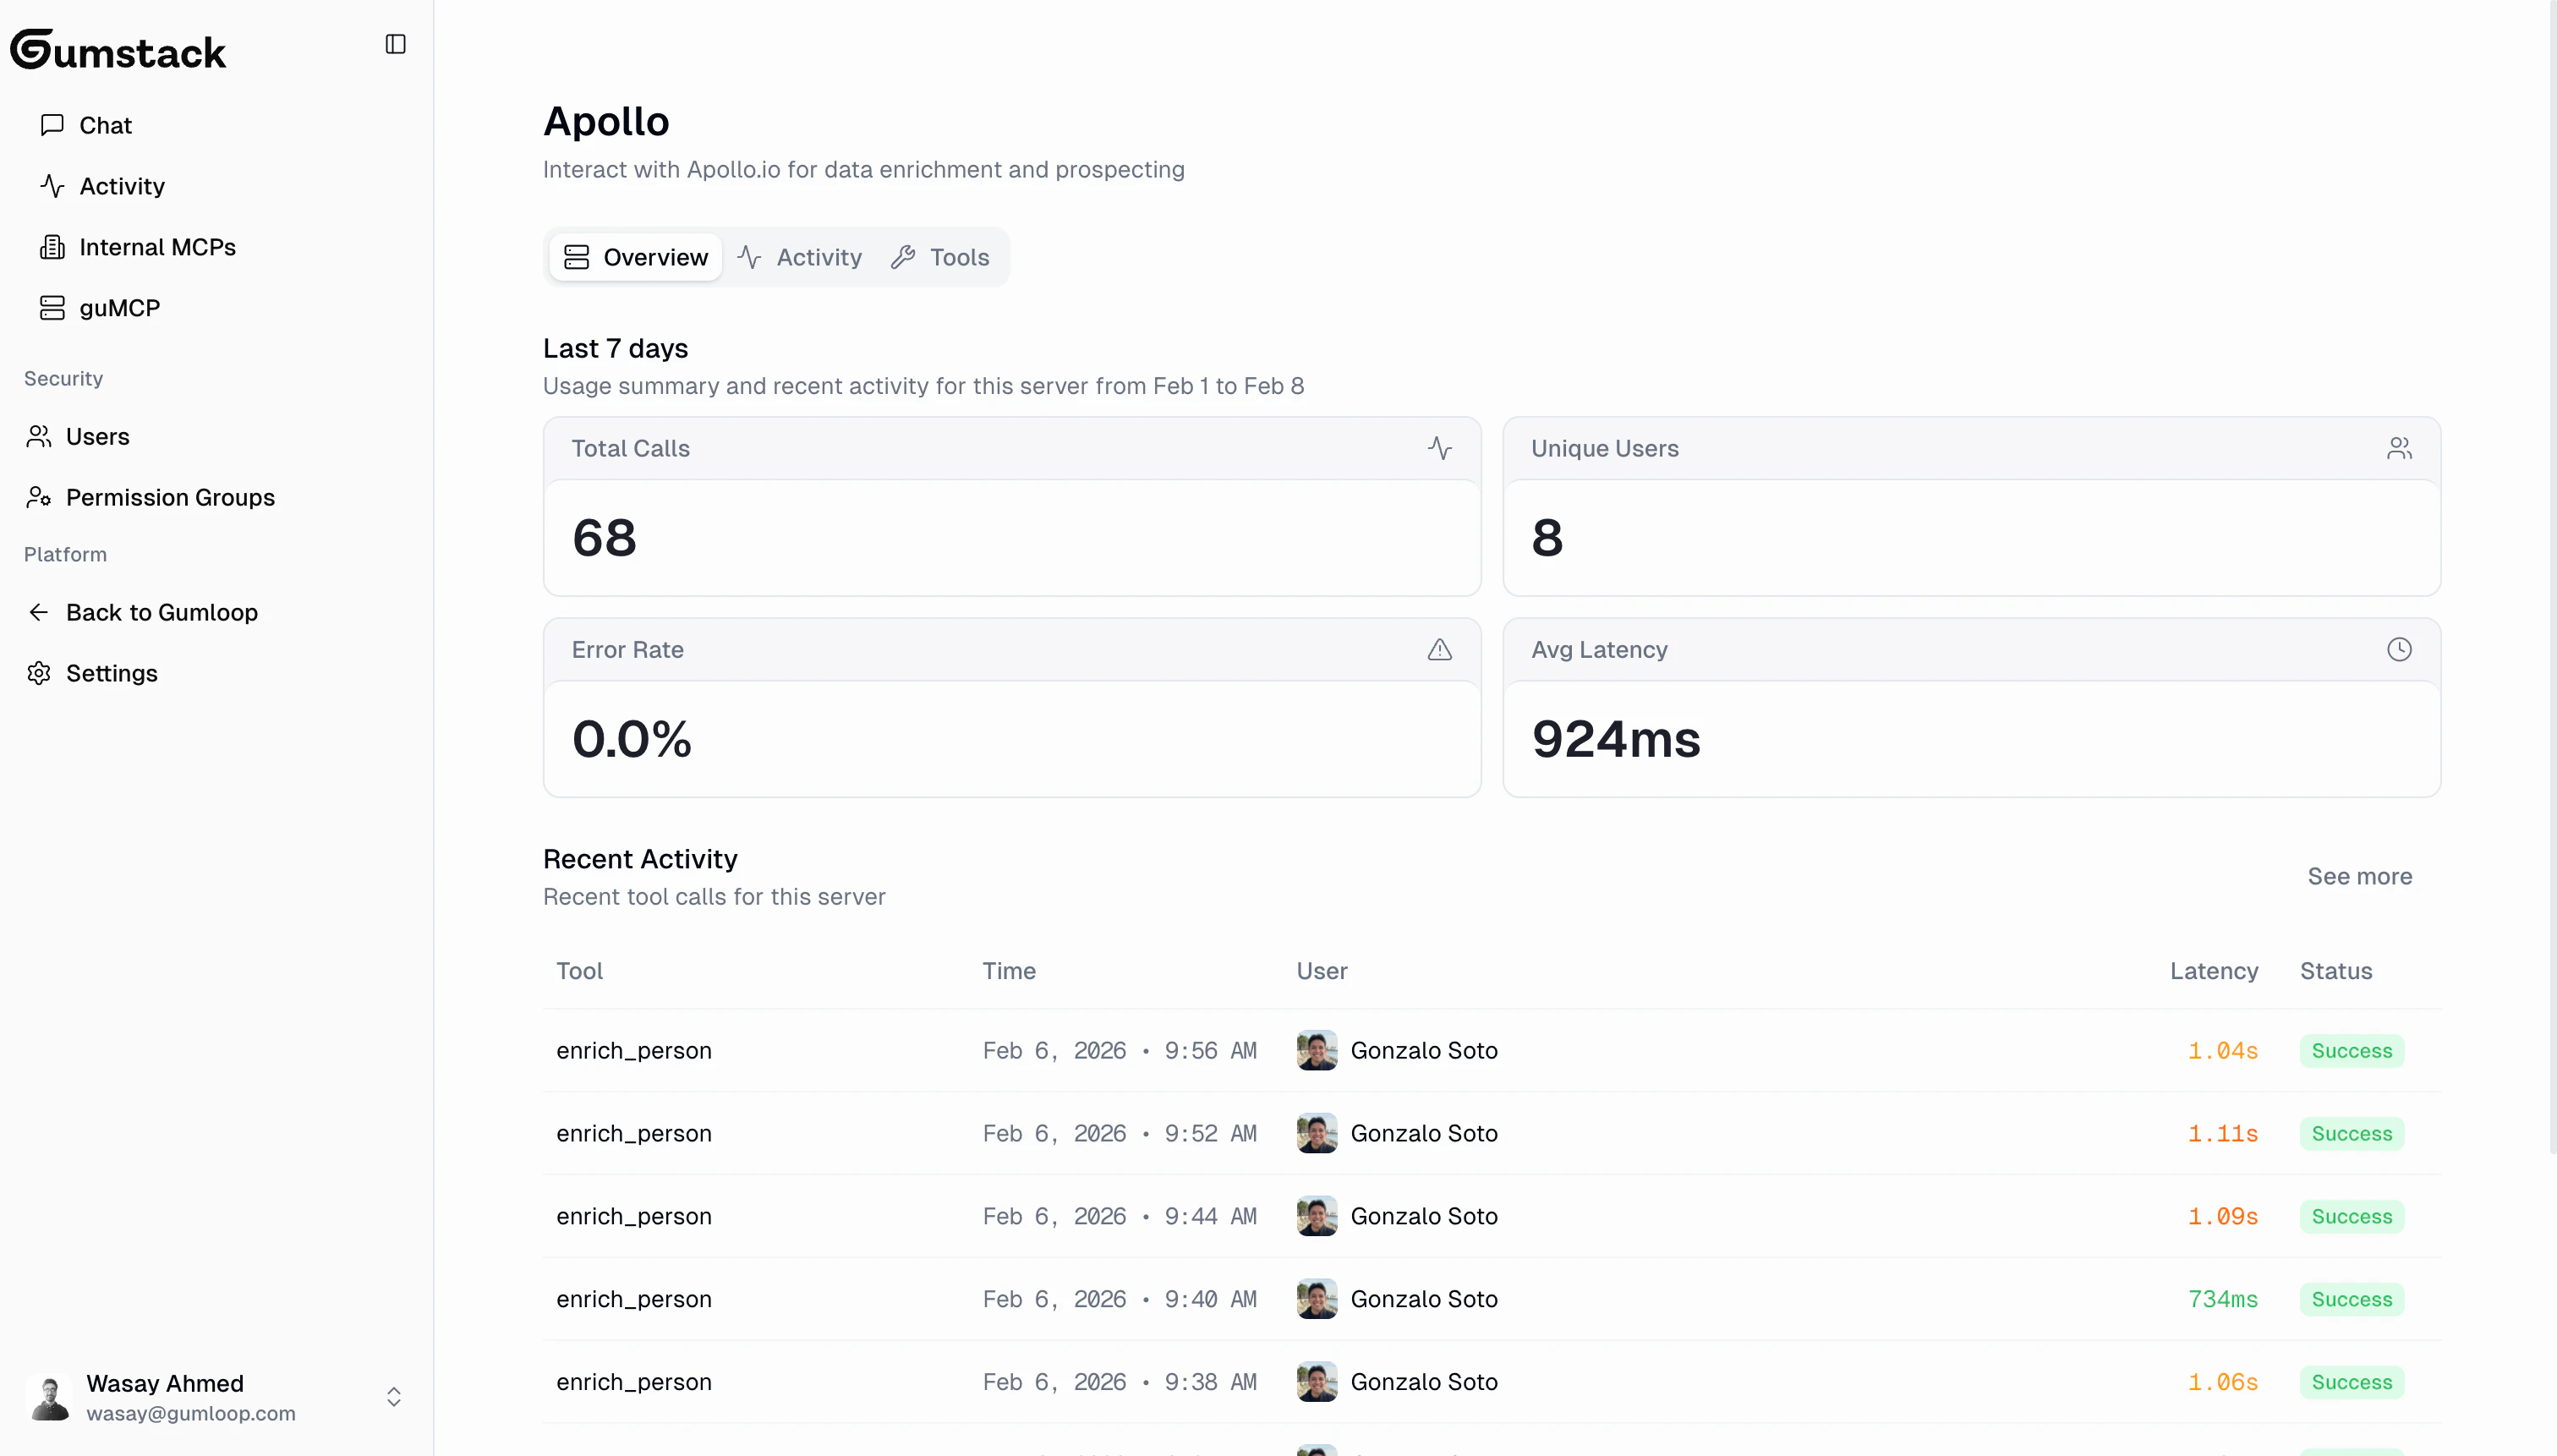Screen dimensions: 2557x1456
Task: Switch to the Activity tab
Action: [x=801, y=257]
